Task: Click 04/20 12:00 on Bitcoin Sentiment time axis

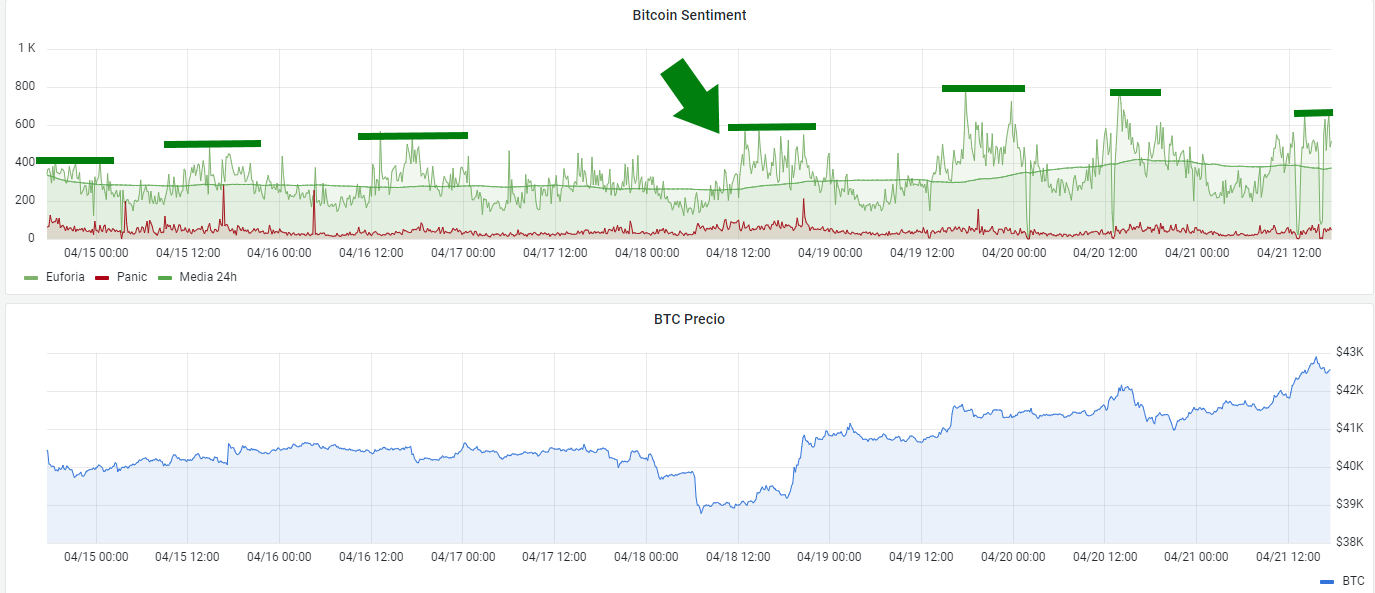Action: tap(1105, 253)
